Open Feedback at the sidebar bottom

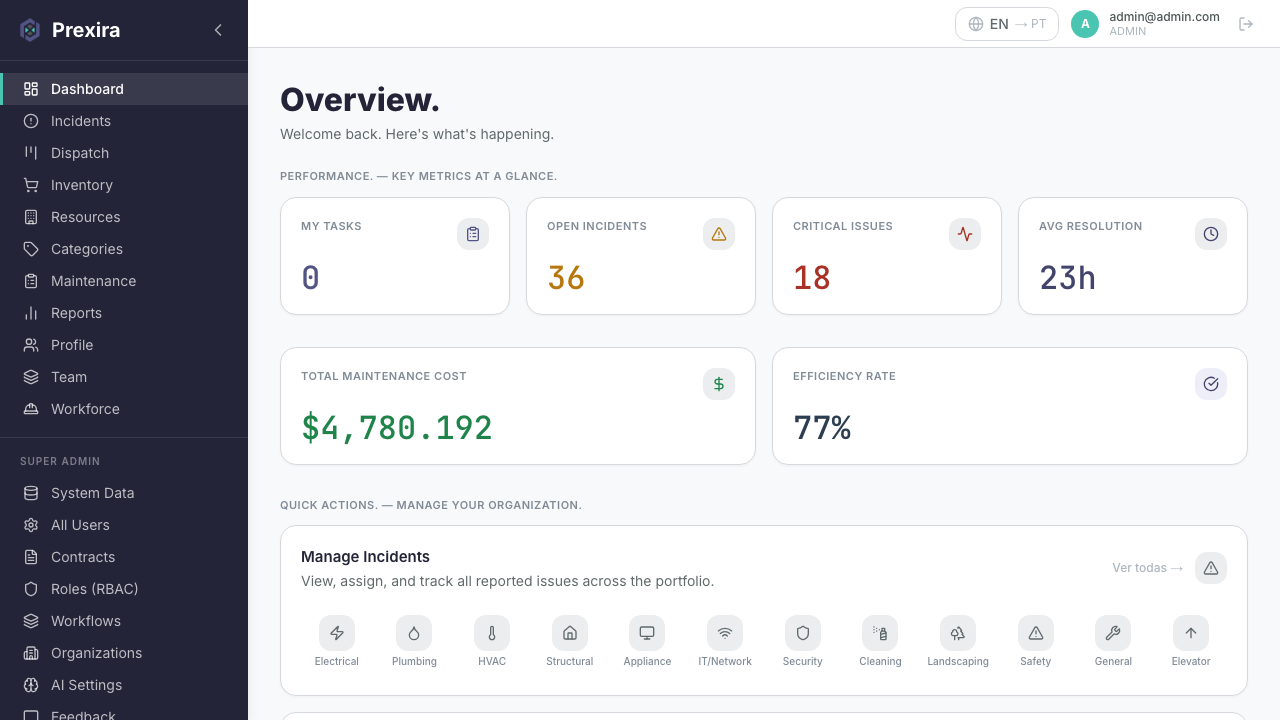tap(124, 712)
